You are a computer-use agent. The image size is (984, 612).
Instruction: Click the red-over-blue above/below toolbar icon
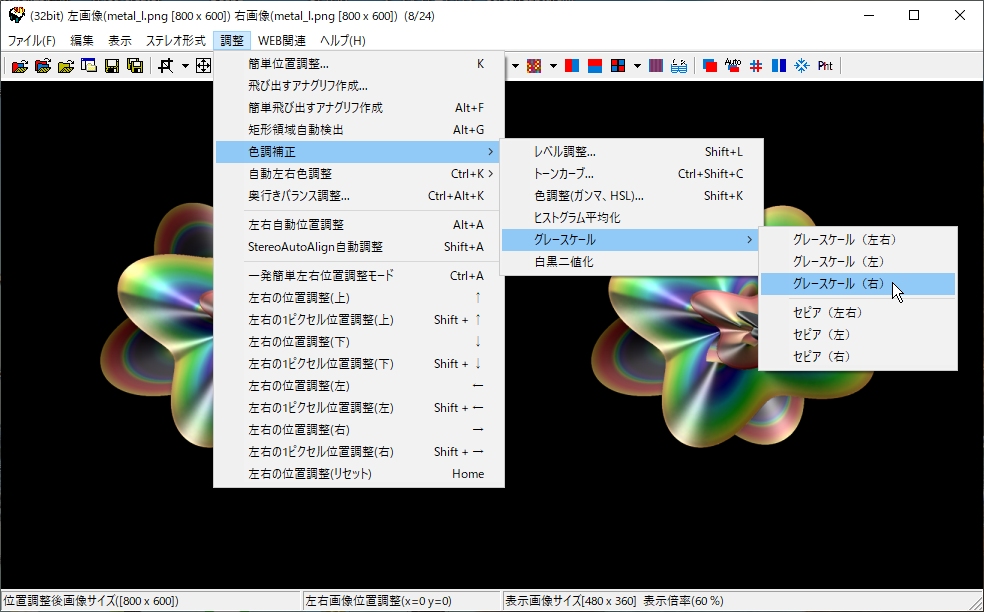(595, 66)
